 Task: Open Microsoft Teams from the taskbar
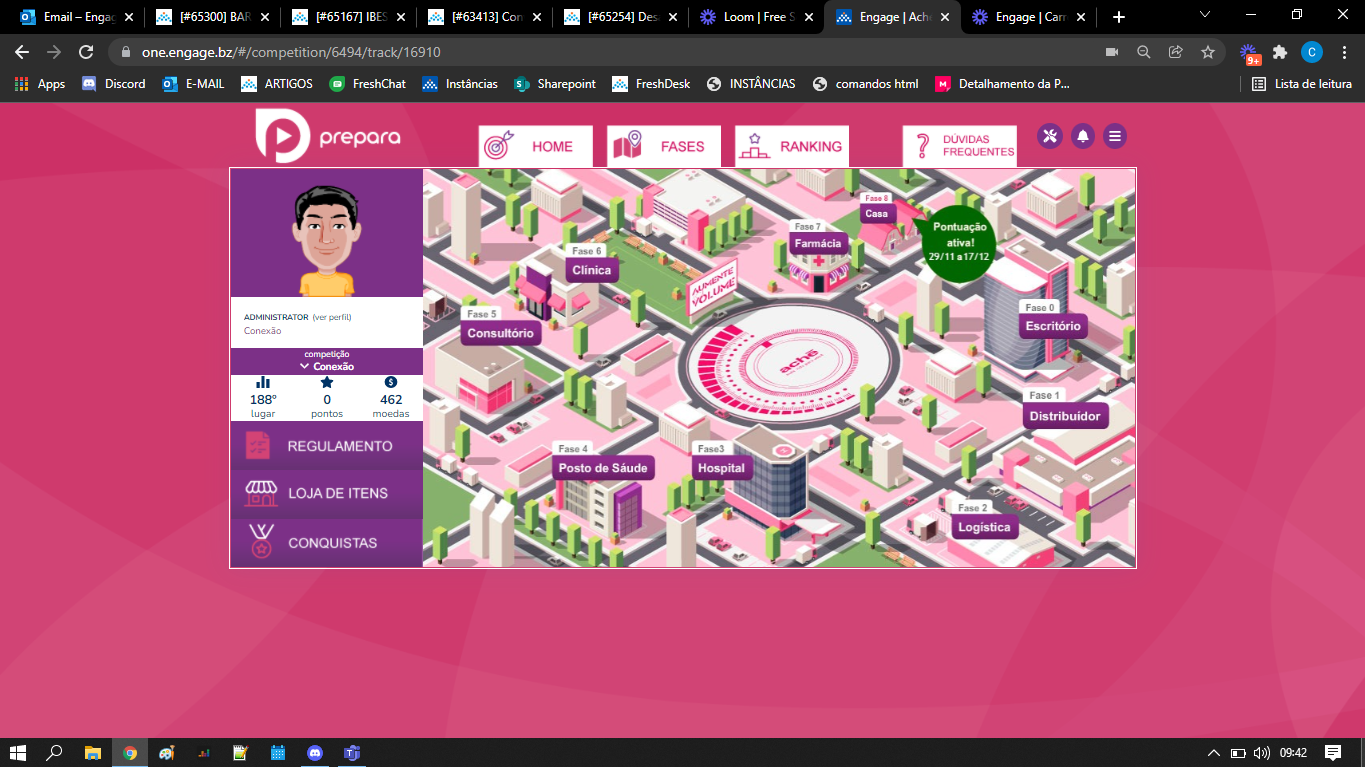click(351, 753)
